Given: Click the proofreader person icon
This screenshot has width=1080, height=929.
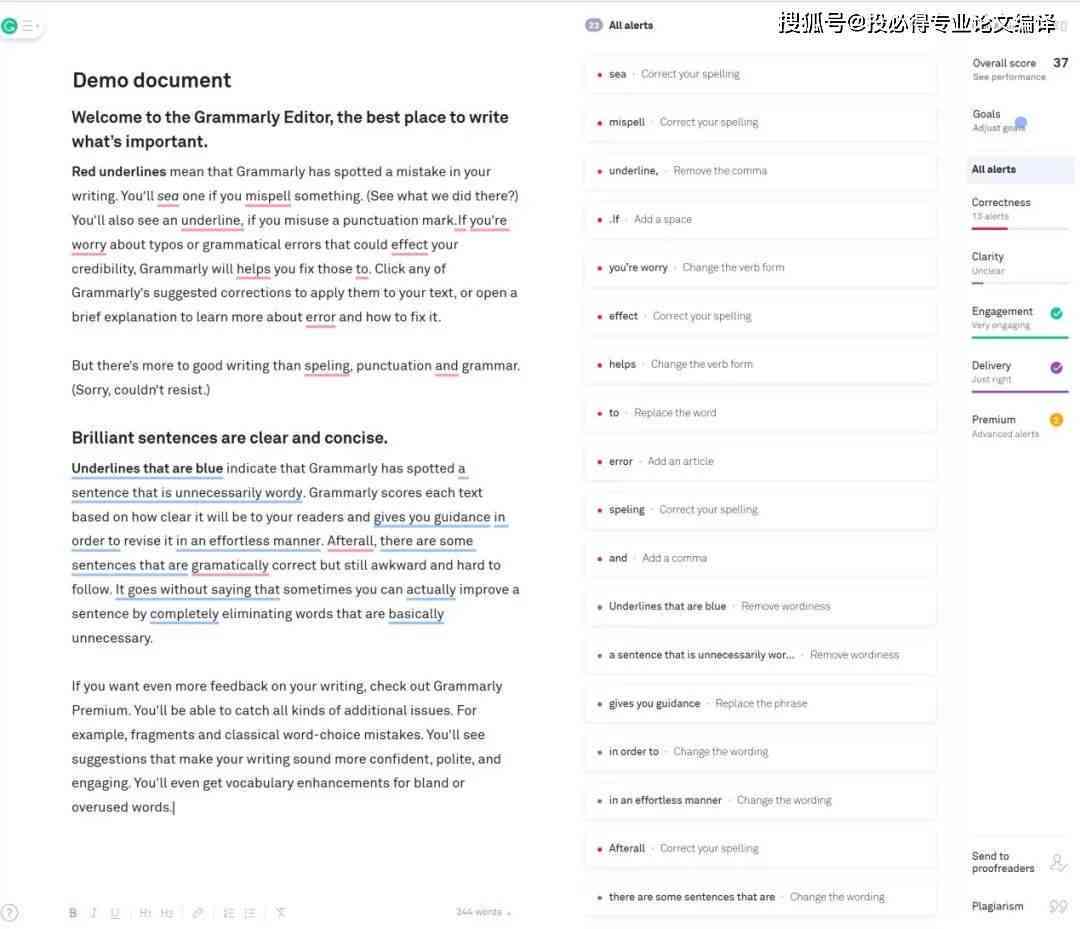Looking at the screenshot, I should 1058,862.
